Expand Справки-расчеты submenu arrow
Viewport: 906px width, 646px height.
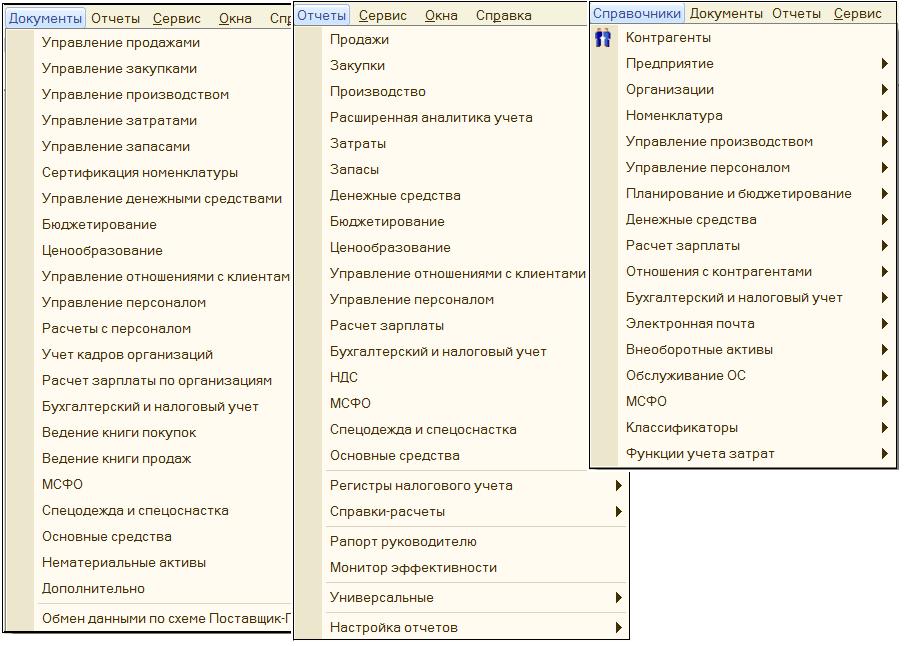(x=619, y=512)
